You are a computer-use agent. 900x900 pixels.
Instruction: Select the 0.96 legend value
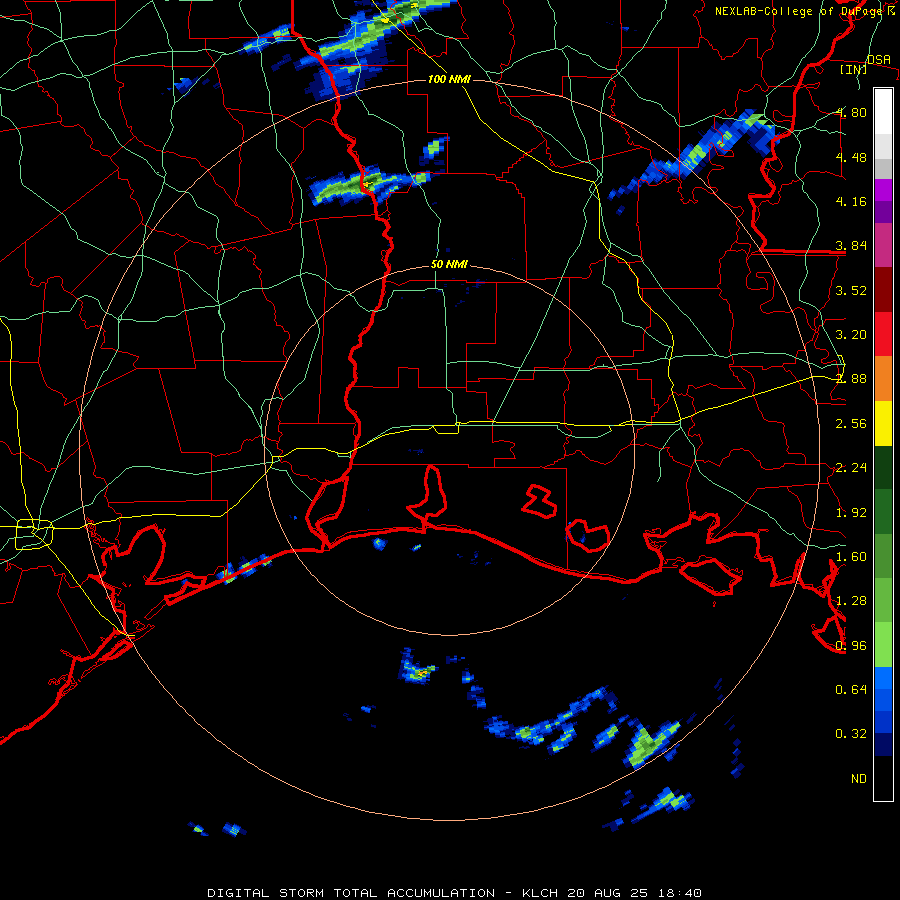[851, 646]
